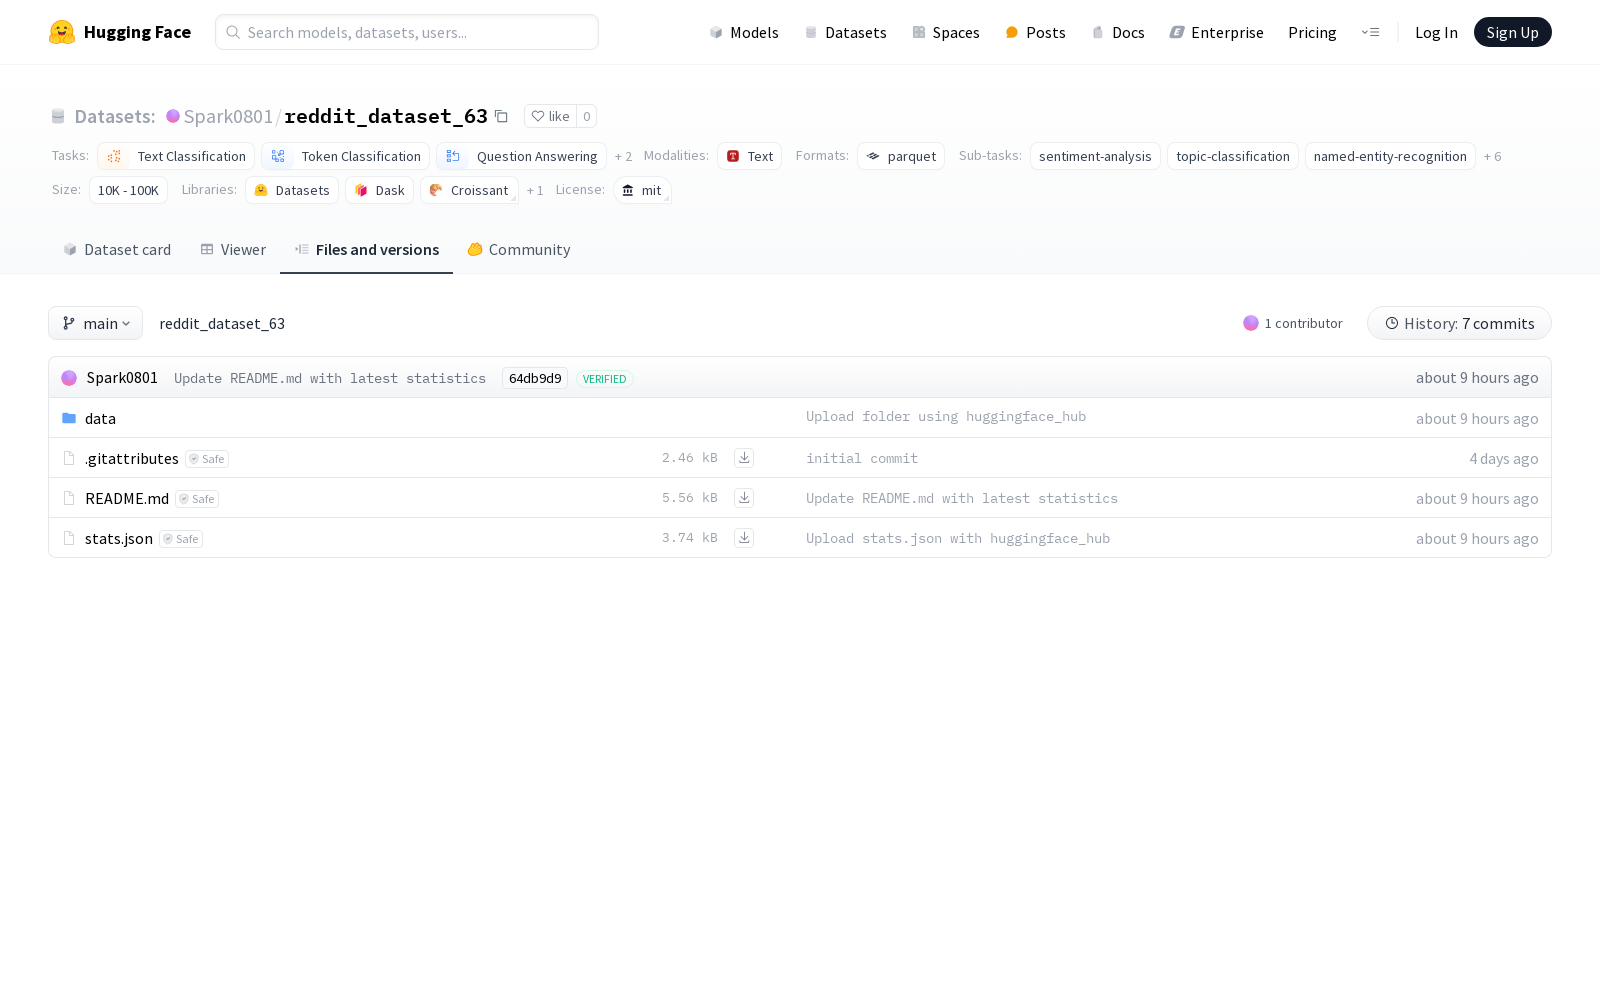Screen dimensions: 1600x1000
Task: Click the parquet format badge
Action: (x=900, y=156)
